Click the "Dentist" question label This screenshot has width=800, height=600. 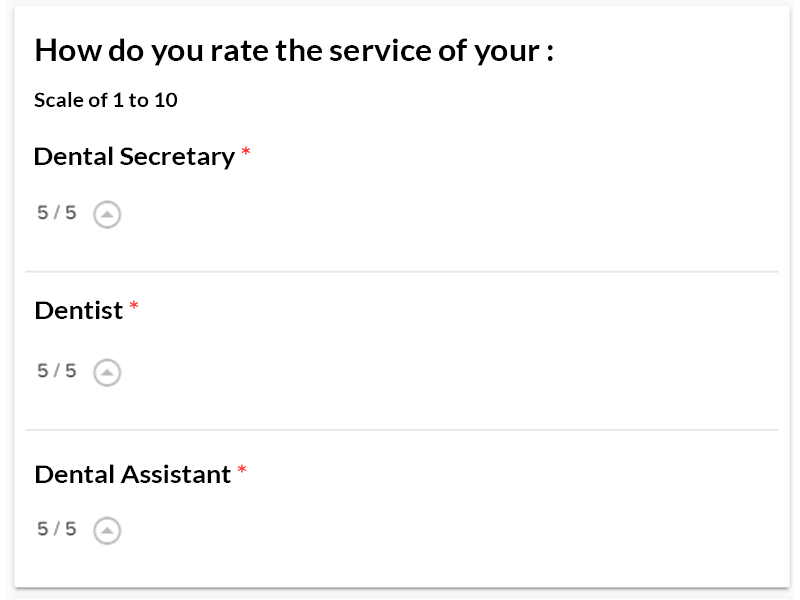78,311
